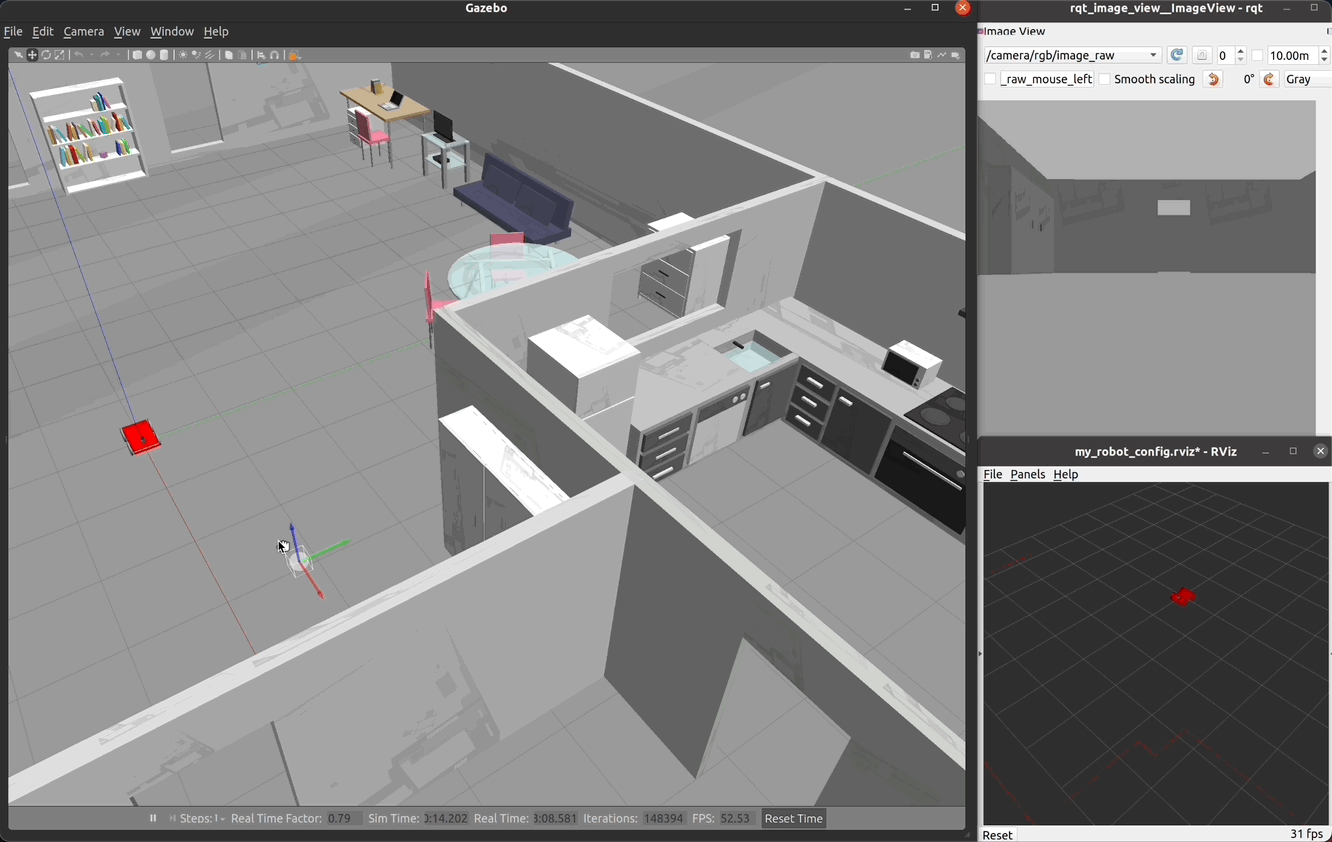Image resolution: width=1332 pixels, height=842 pixels.
Task: Insert a box shape
Action: tap(137, 55)
